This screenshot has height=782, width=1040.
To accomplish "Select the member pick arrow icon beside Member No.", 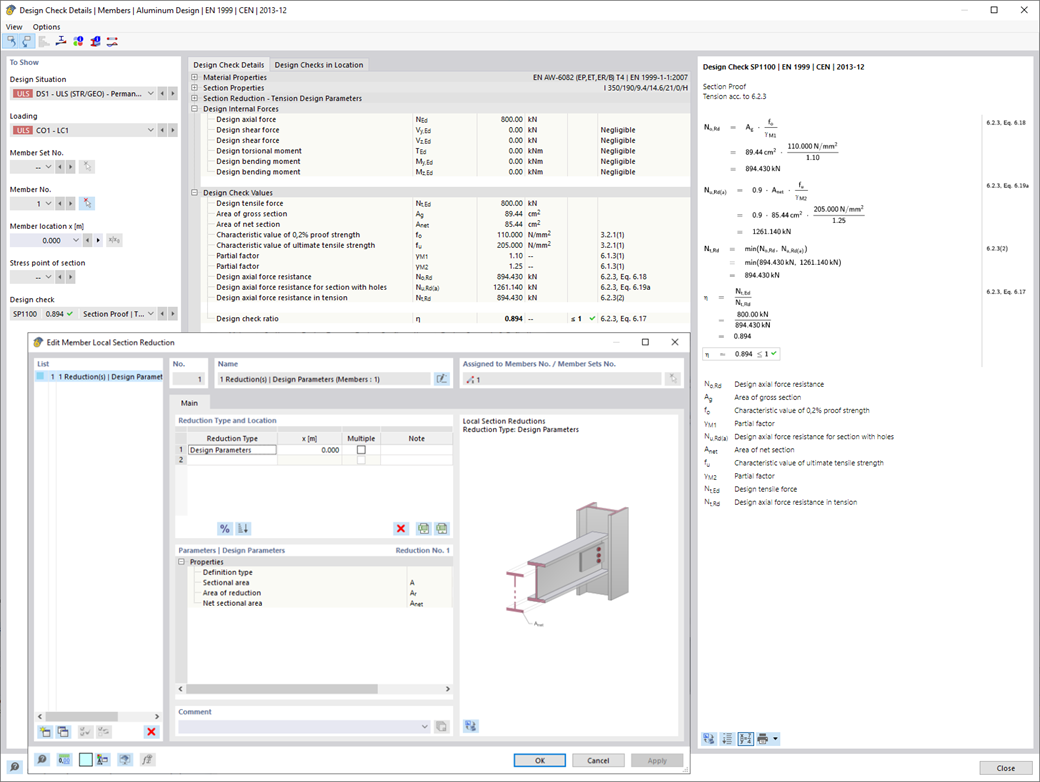I will [x=88, y=202].
